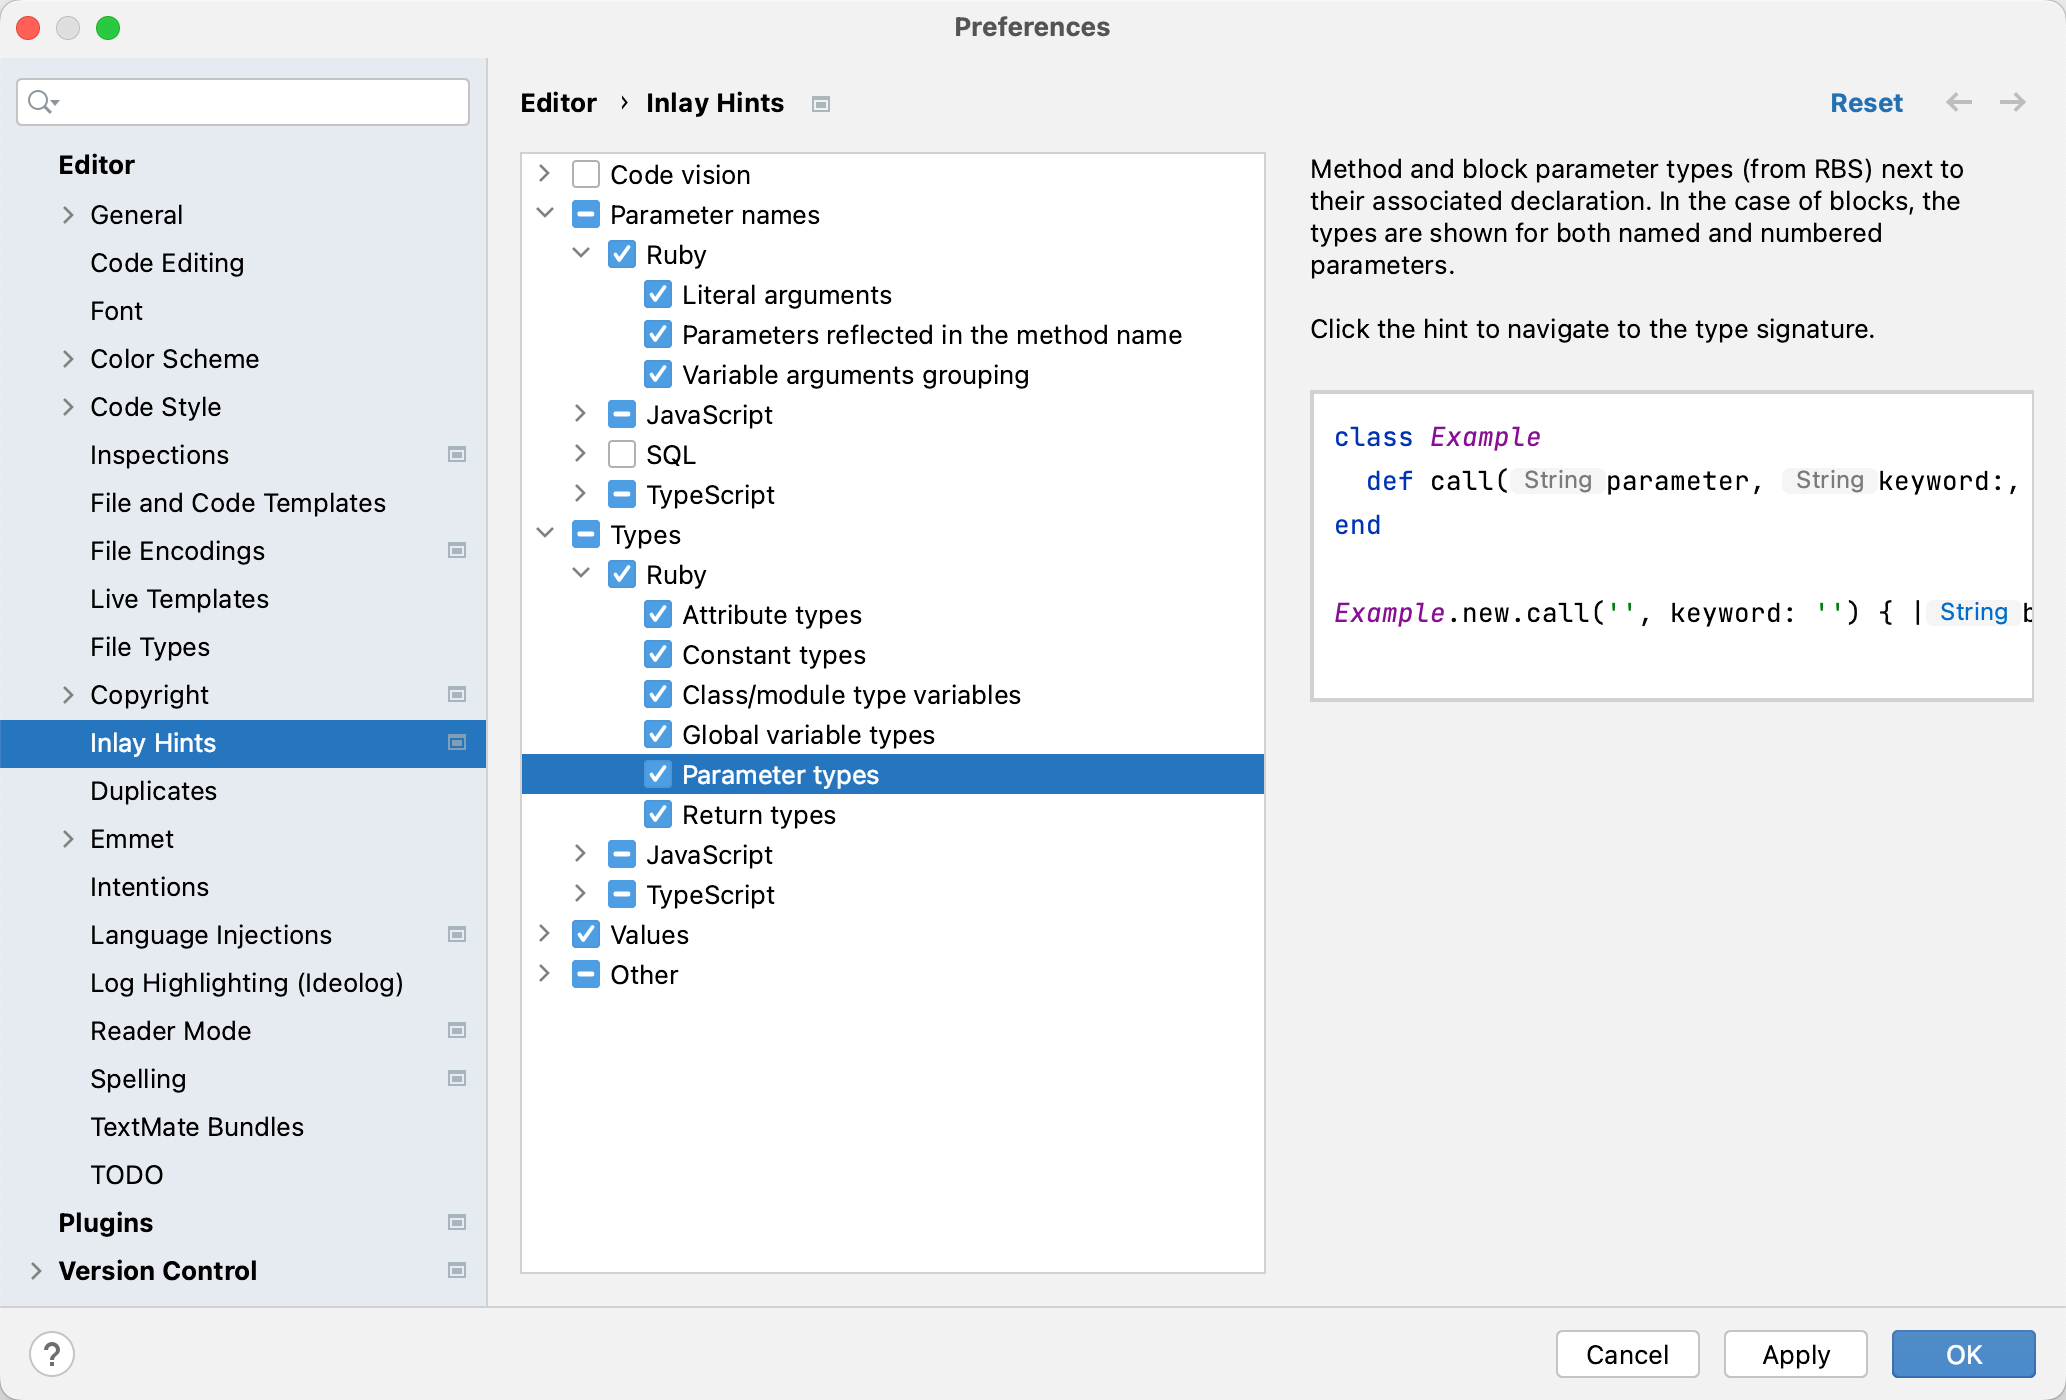
Task: Disable the Return types checkbox
Action: tap(658, 814)
